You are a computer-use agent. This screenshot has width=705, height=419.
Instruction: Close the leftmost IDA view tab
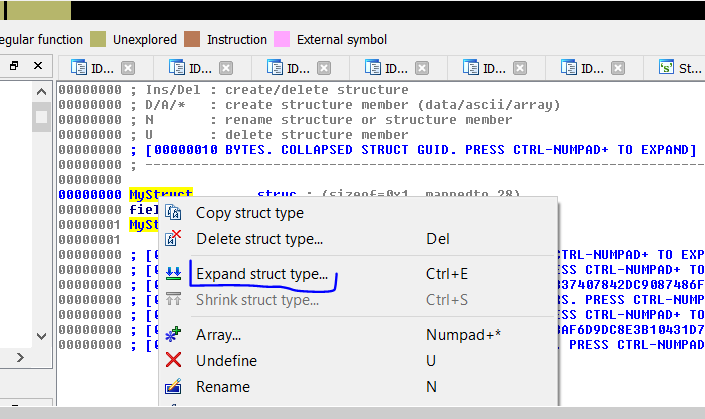[x=128, y=69]
